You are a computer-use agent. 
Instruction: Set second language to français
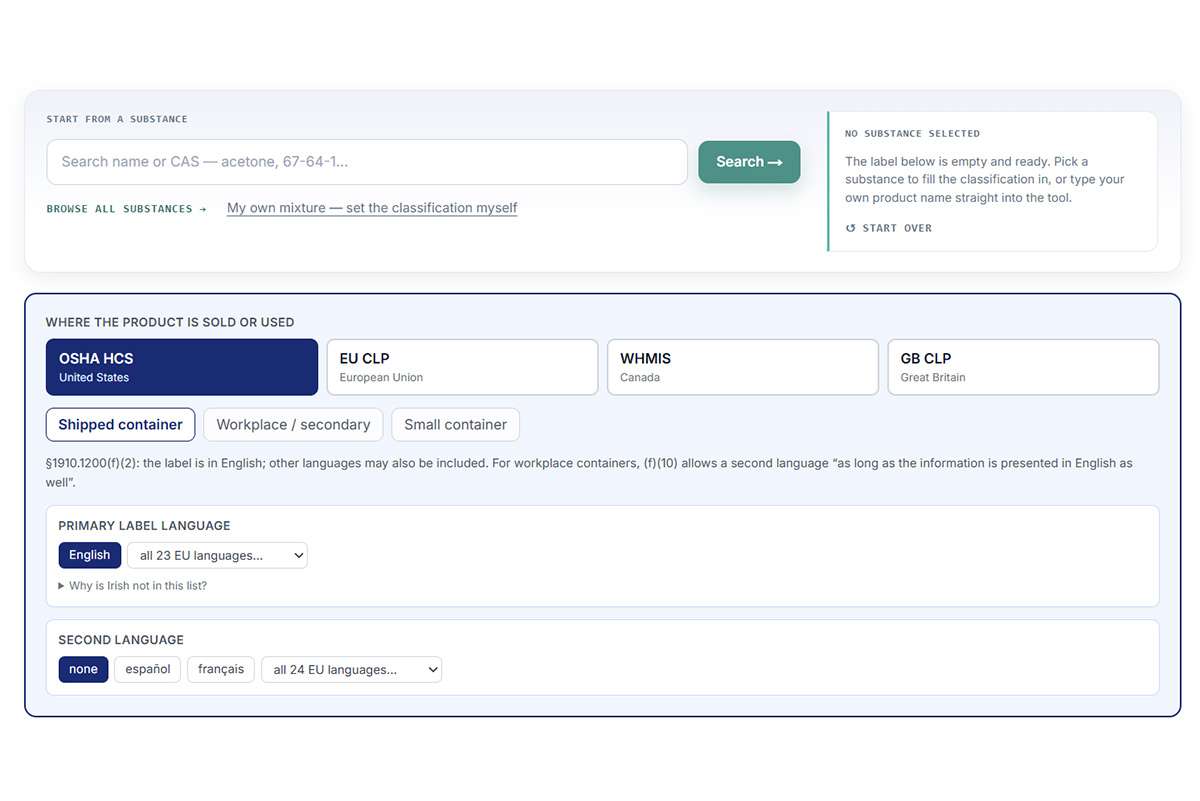pos(221,669)
